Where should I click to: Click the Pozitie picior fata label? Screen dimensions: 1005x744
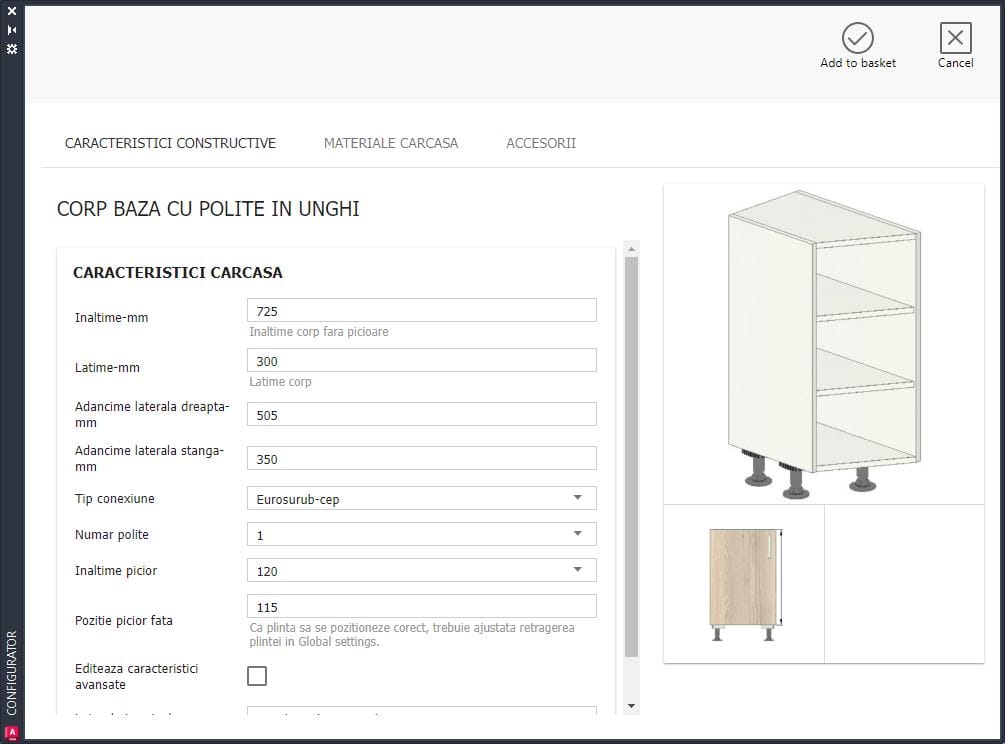[124, 620]
